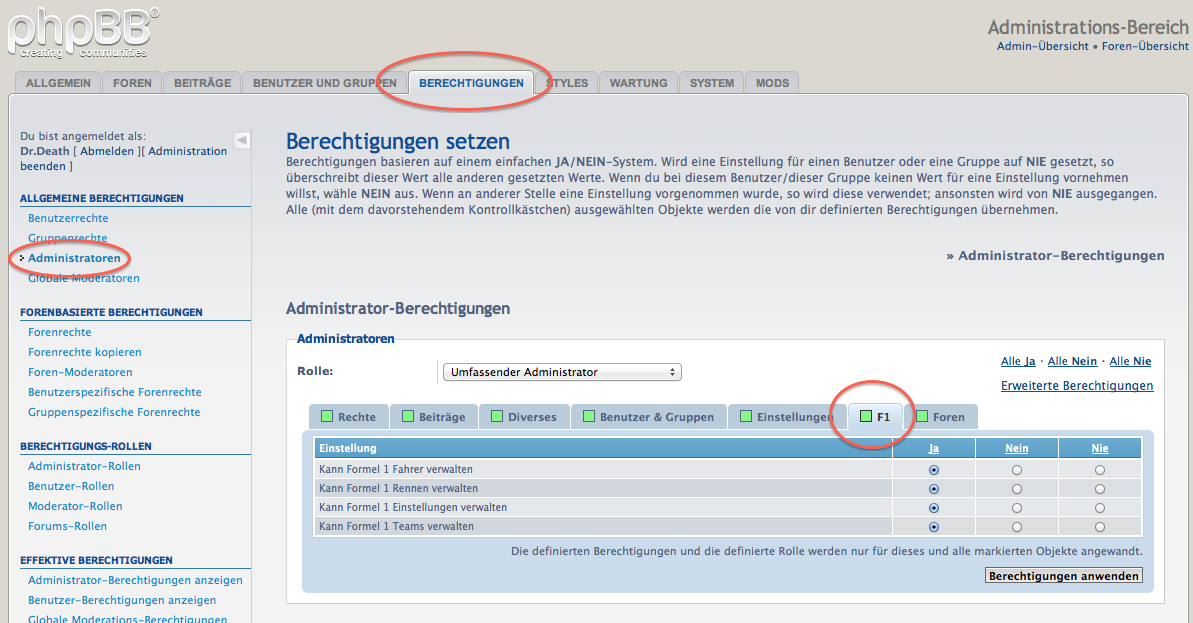Screen dimensions: 1193x623
Task: Select Nein for Formel 1 Fahrer verwalten
Action: pyautogui.click(x=1016, y=470)
